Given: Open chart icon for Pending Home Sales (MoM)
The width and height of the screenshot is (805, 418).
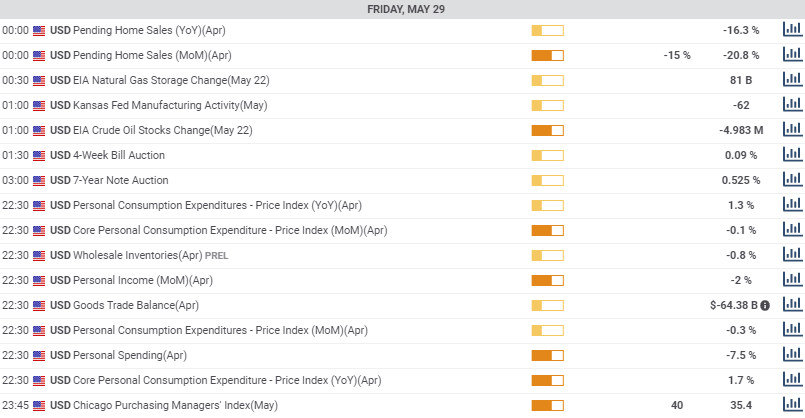Looking at the screenshot, I should (x=792, y=55).
